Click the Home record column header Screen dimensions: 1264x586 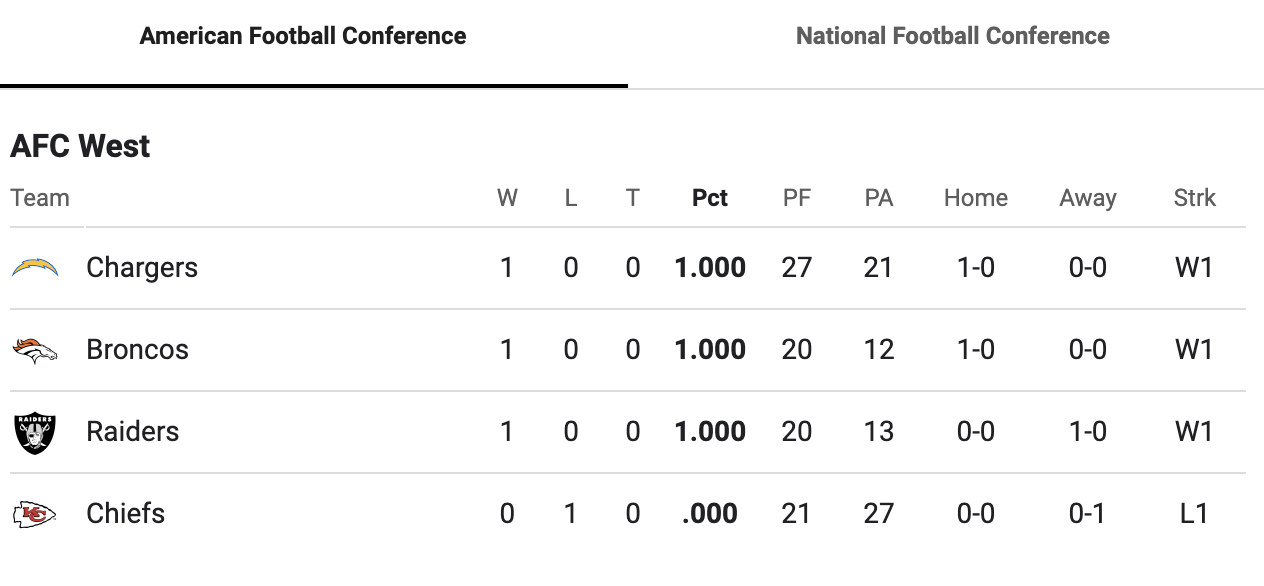point(975,198)
